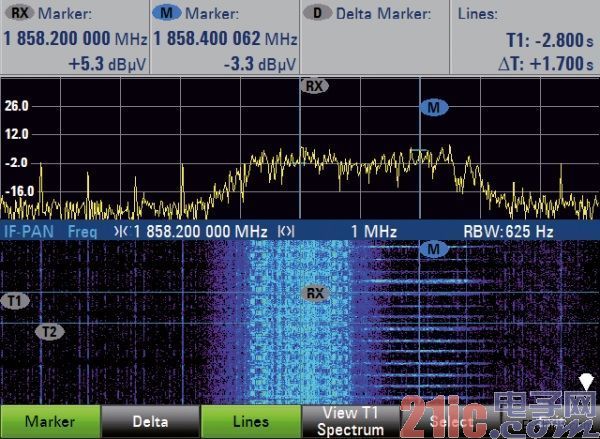Click the Freq label in IF-PAN bar
The image size is (600, 439).
pos(82,231)
